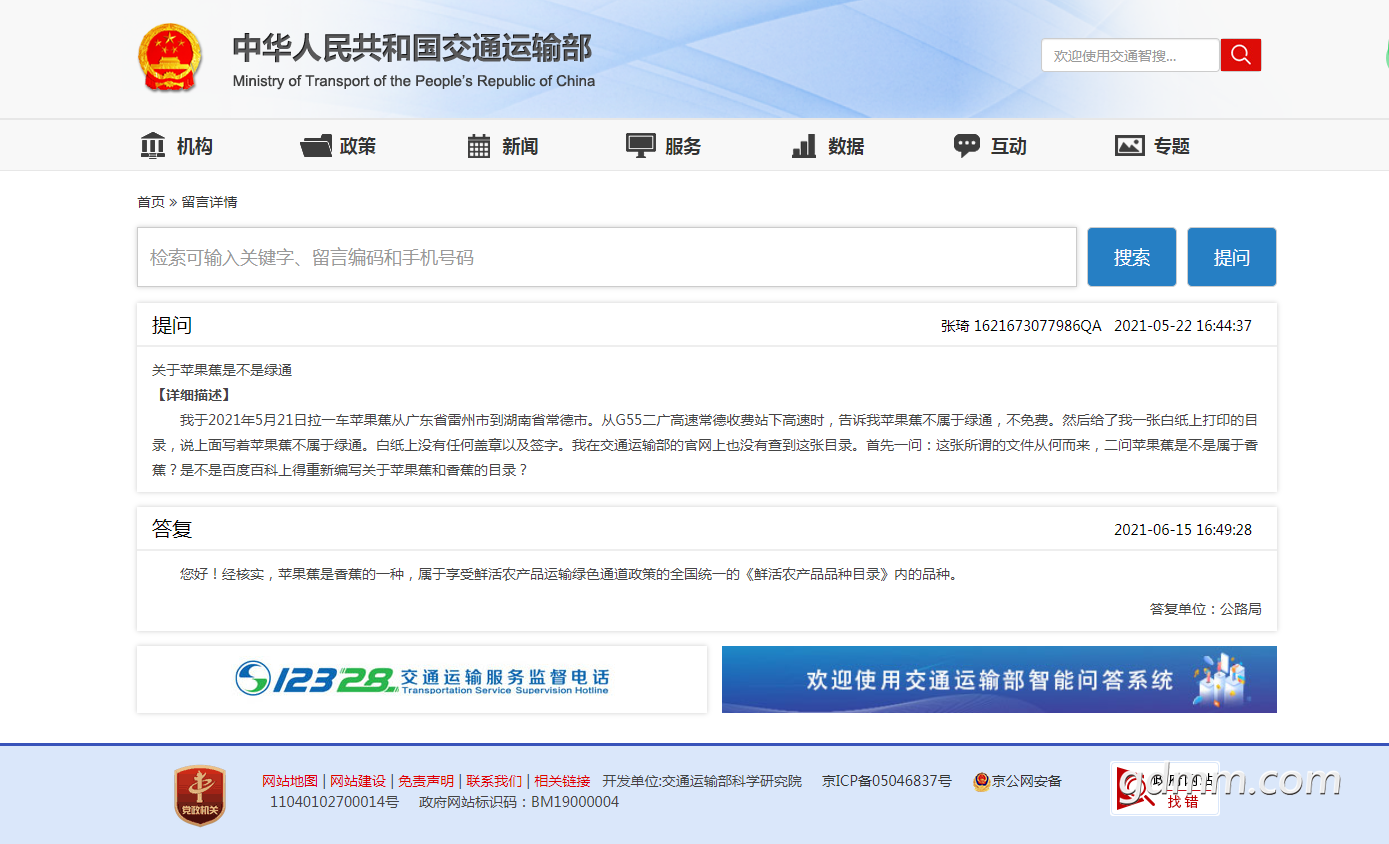Open the 网站建设 footer link

[358, 781]
